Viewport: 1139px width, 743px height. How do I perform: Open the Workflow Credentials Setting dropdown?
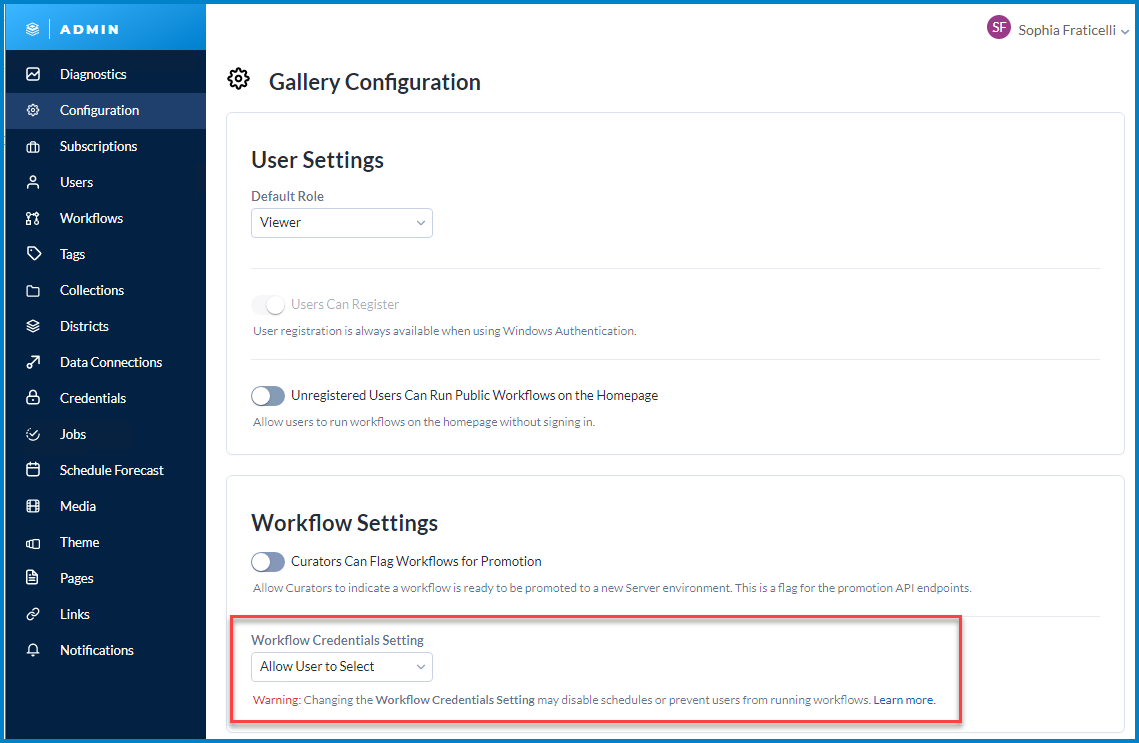341,667
